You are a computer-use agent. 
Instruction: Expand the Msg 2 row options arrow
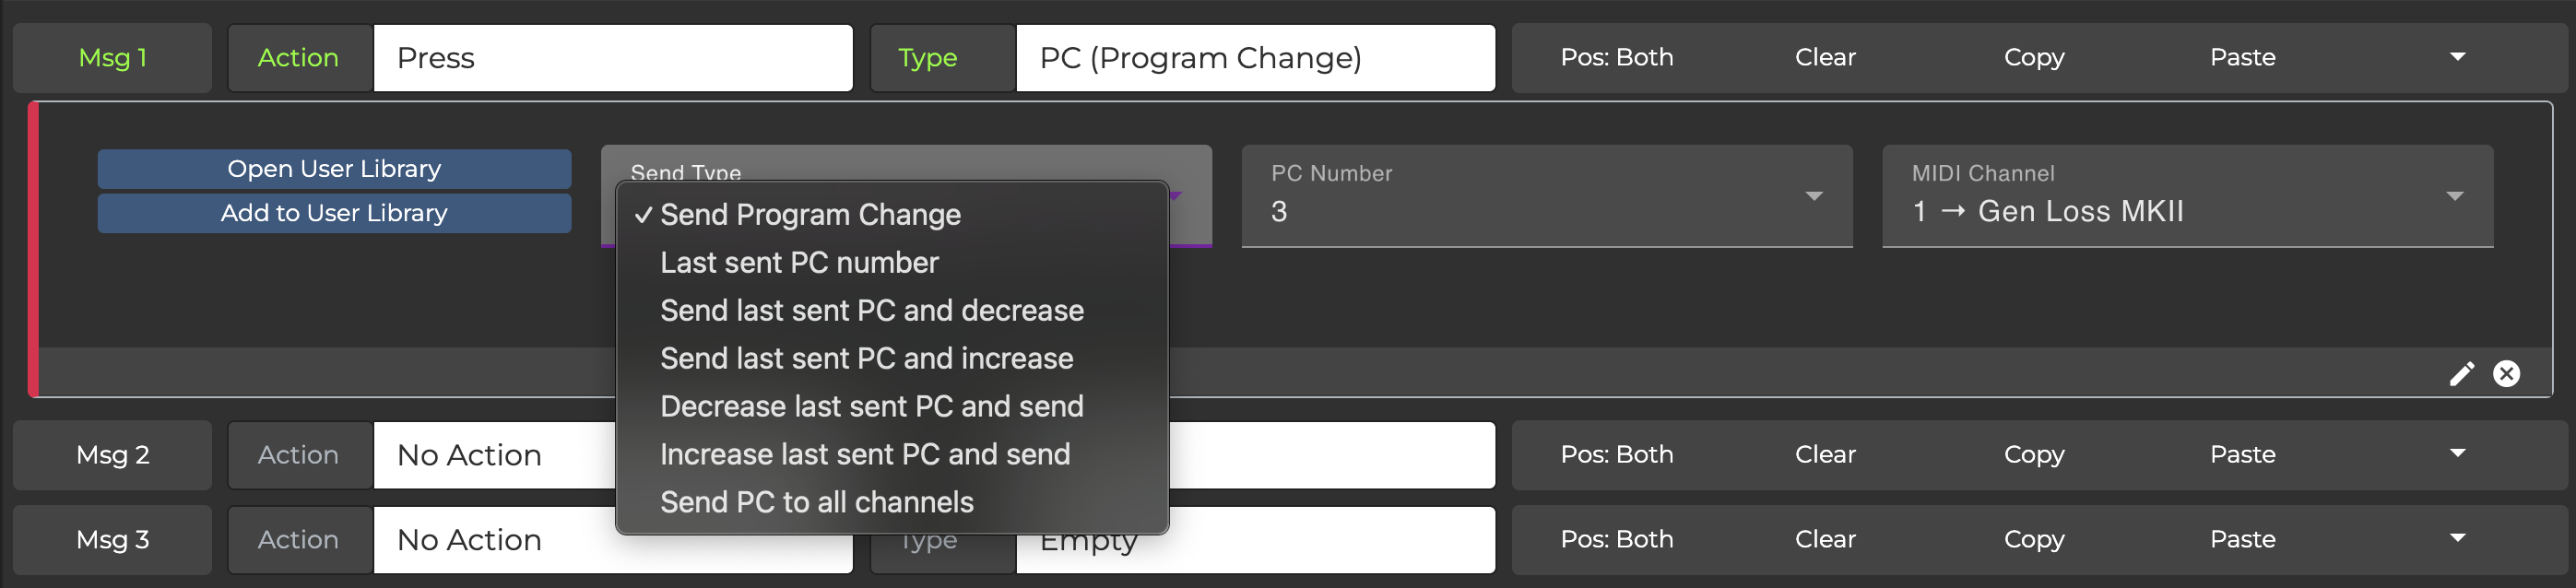pyautogui.click(x=2457, y=454)
